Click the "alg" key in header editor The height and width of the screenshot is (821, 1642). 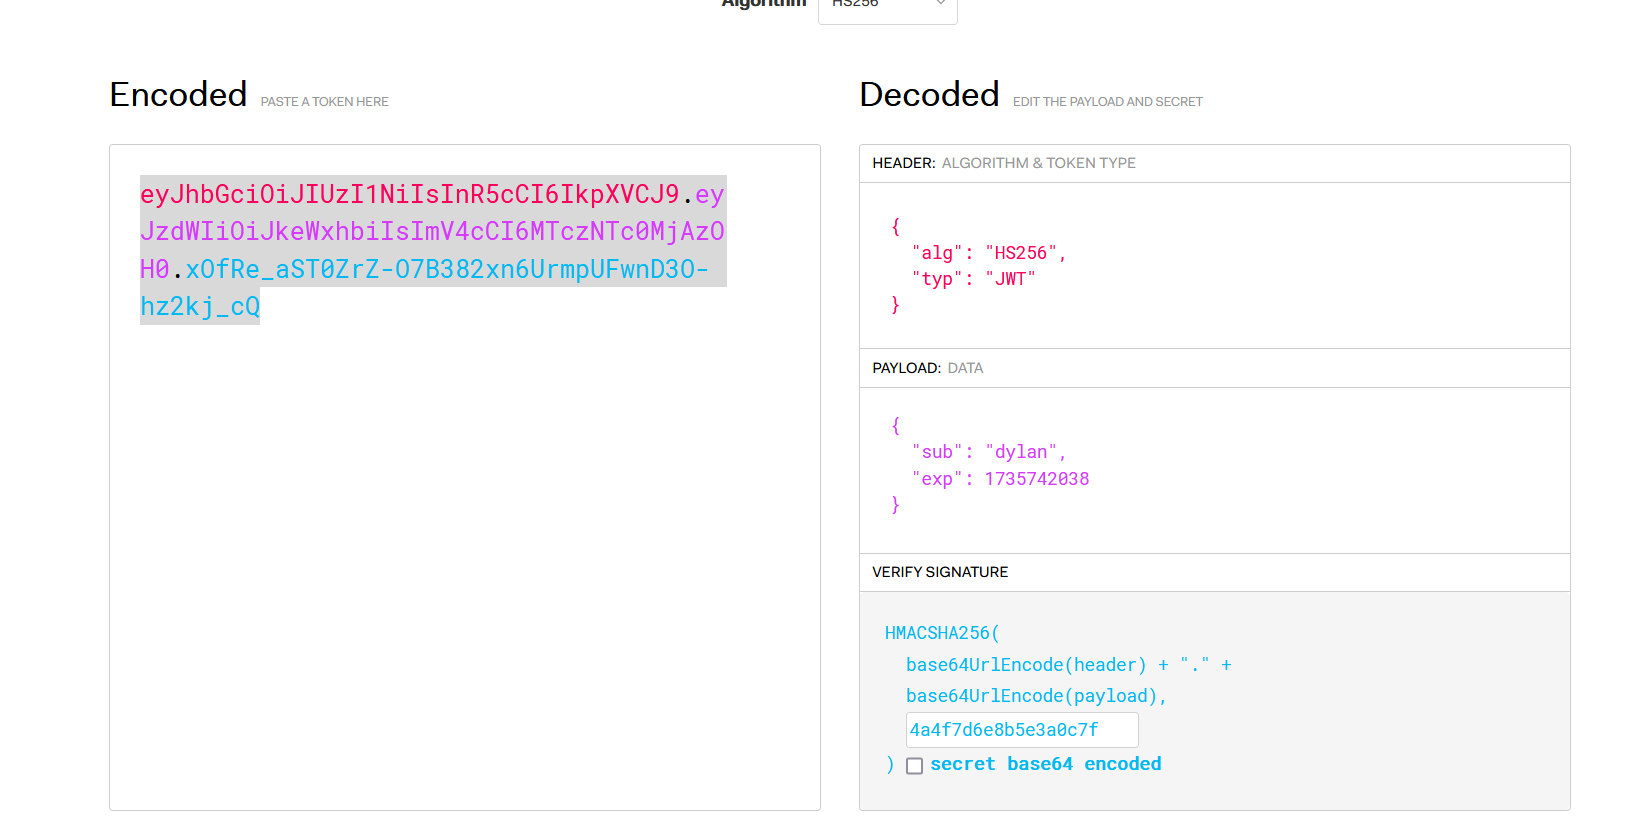click(936, 253)
